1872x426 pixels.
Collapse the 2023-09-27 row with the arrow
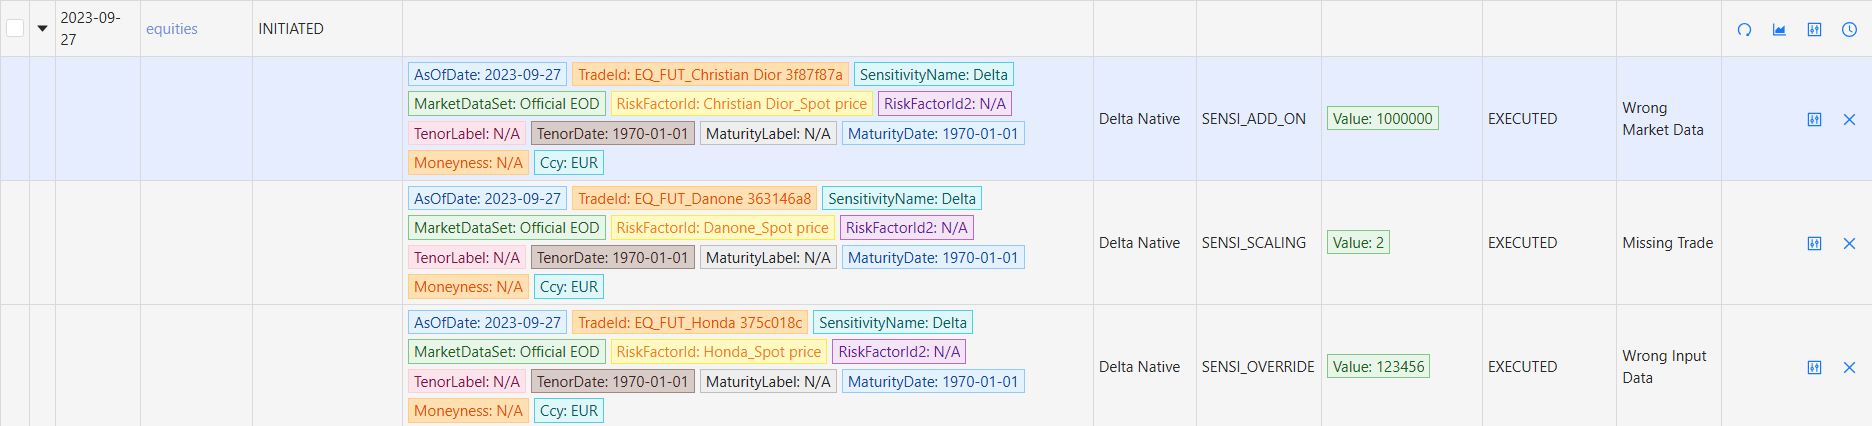click(42, 28)
